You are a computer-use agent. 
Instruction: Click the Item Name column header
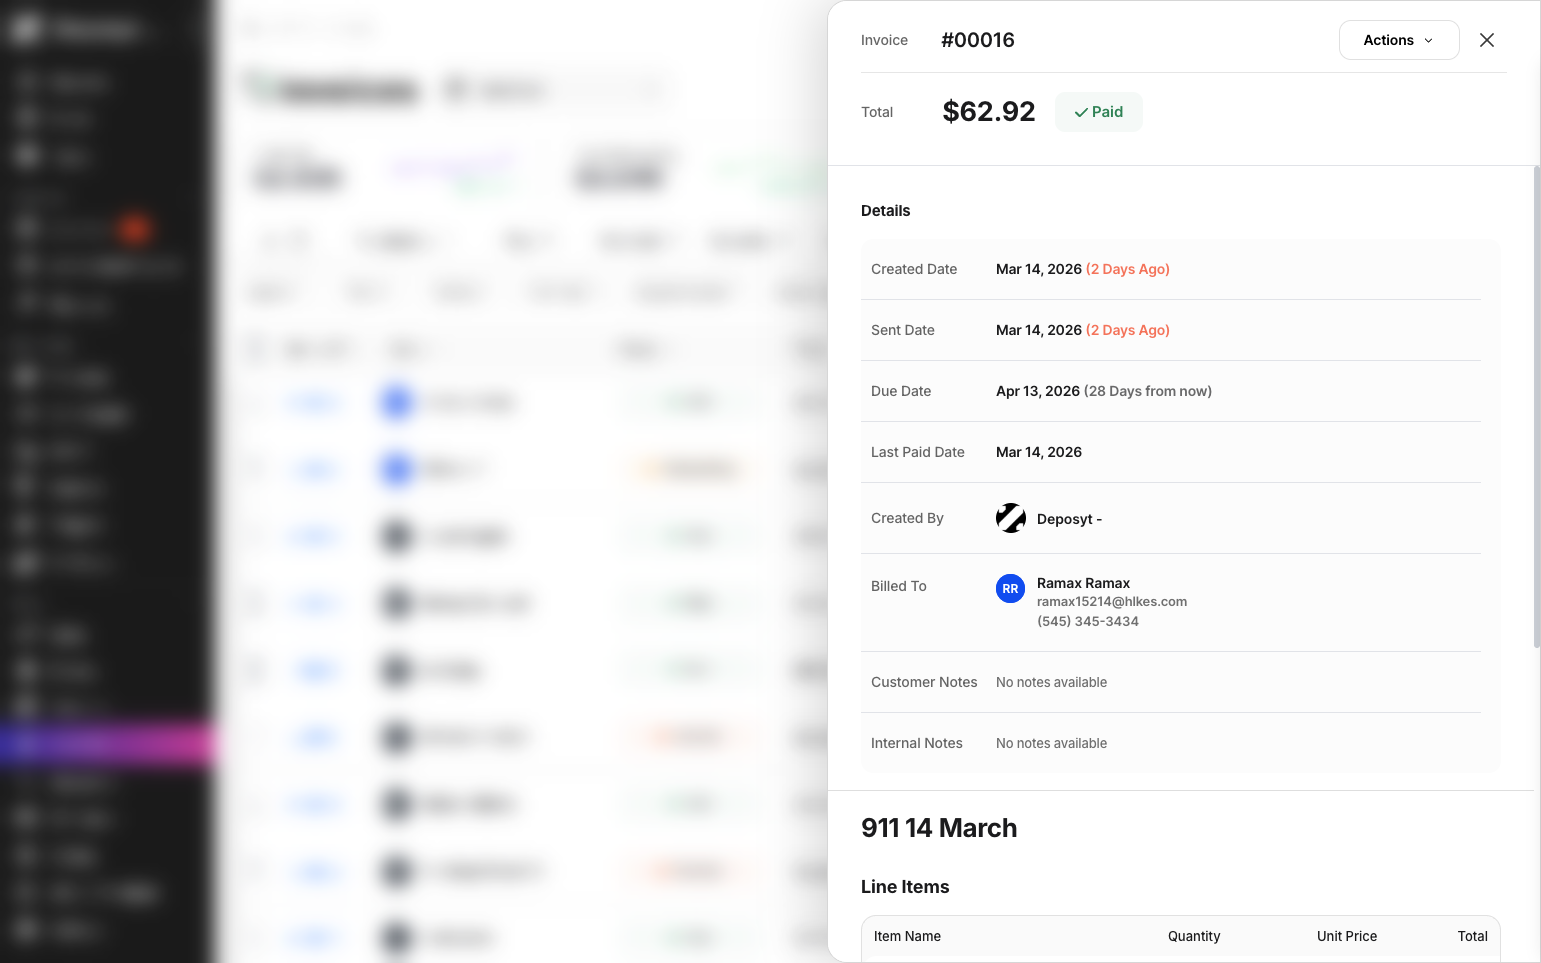907,936
